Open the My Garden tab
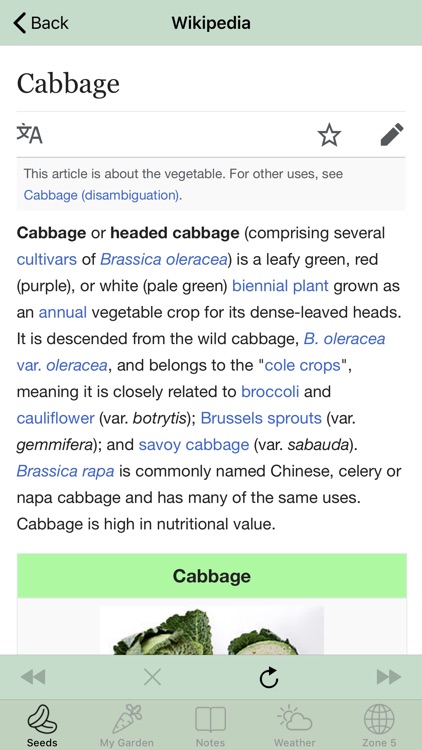Screen dimensions: 422x750 click(x=127, y=725)
